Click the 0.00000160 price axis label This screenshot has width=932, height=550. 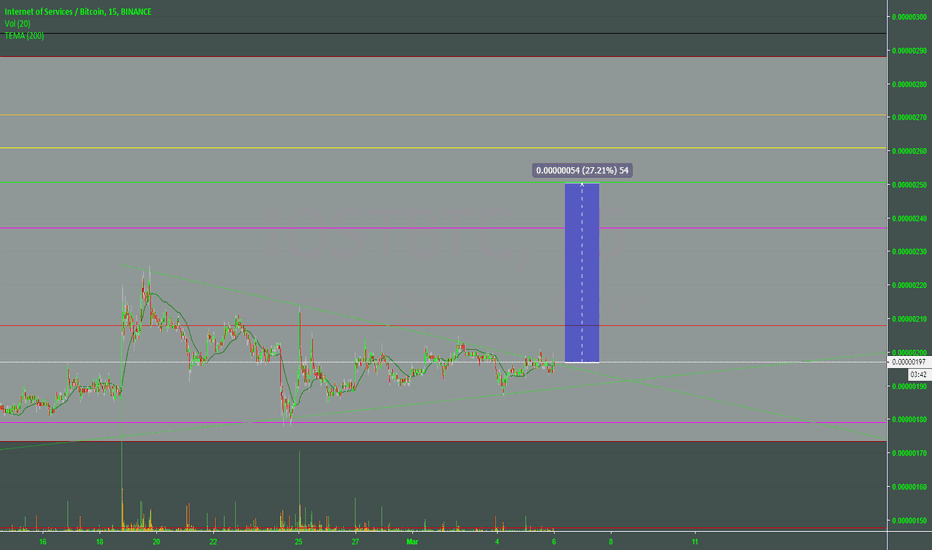coord(909,486)
